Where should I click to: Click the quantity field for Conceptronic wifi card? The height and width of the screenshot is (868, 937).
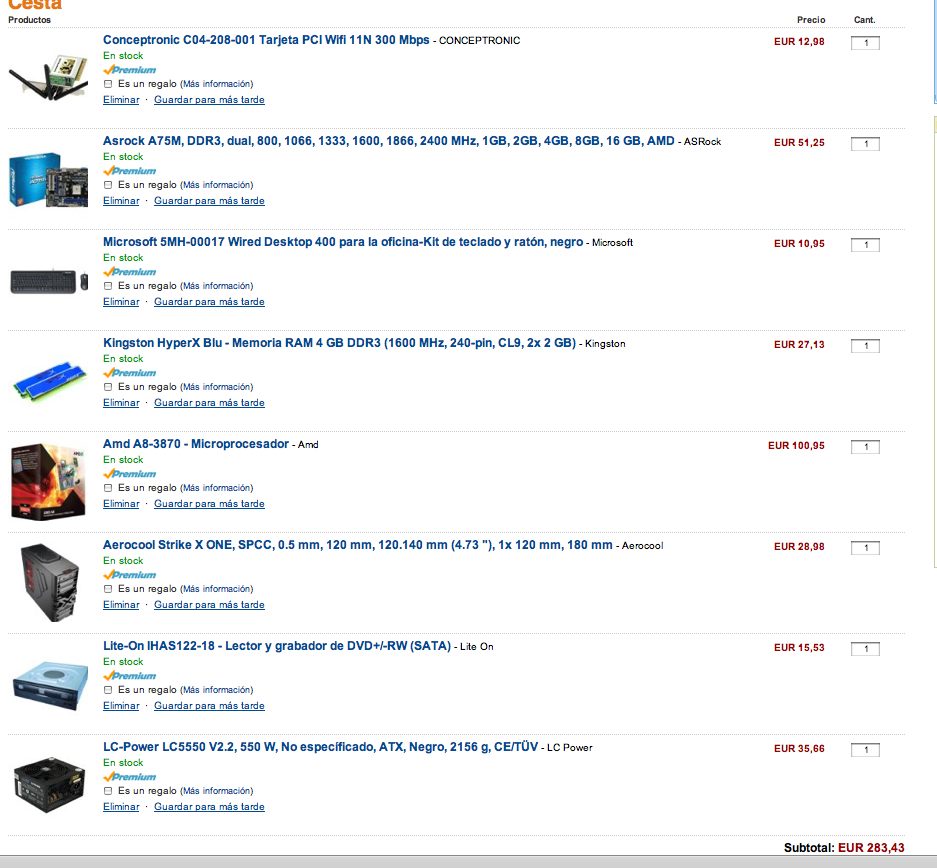coord(865,42)
